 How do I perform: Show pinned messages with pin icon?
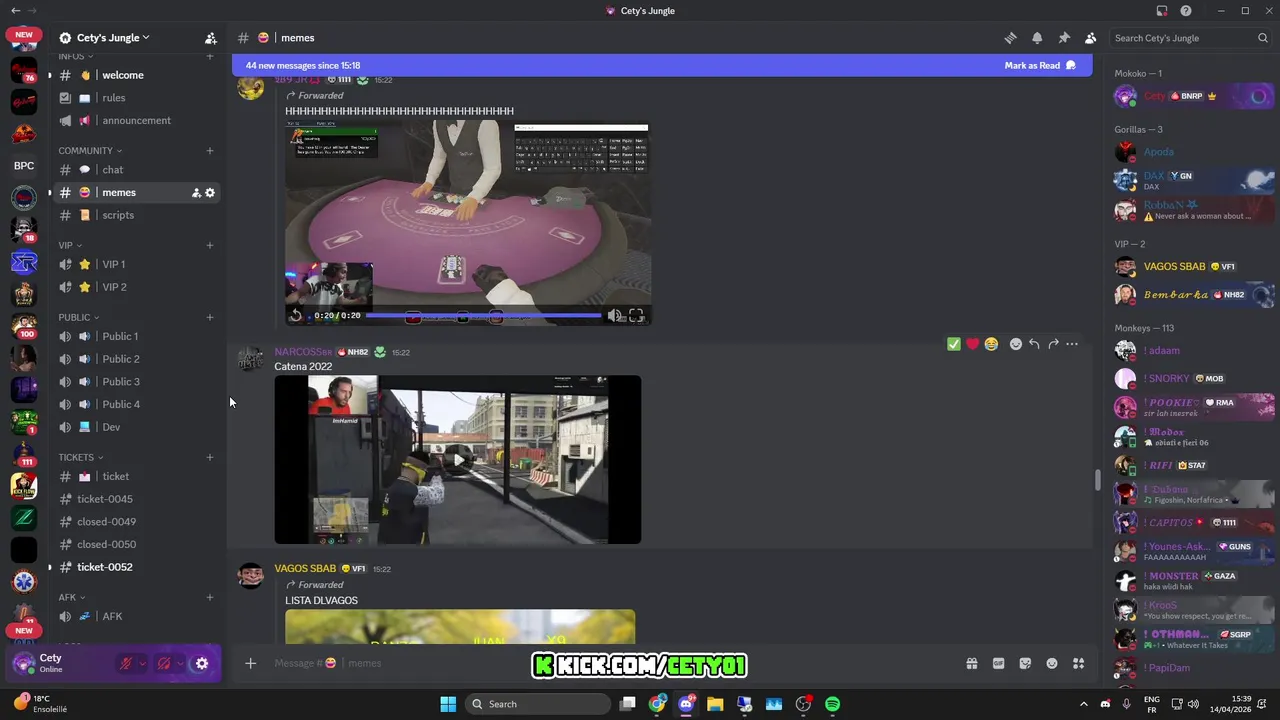click(x=1064, y=38)
